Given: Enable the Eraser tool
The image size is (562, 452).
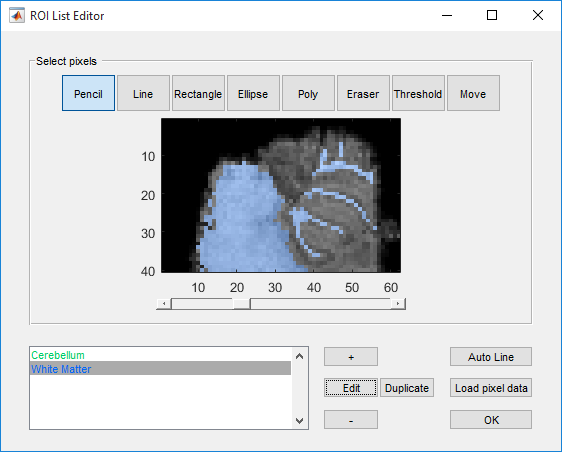Looking at the screenshot, I should [363, 93].
